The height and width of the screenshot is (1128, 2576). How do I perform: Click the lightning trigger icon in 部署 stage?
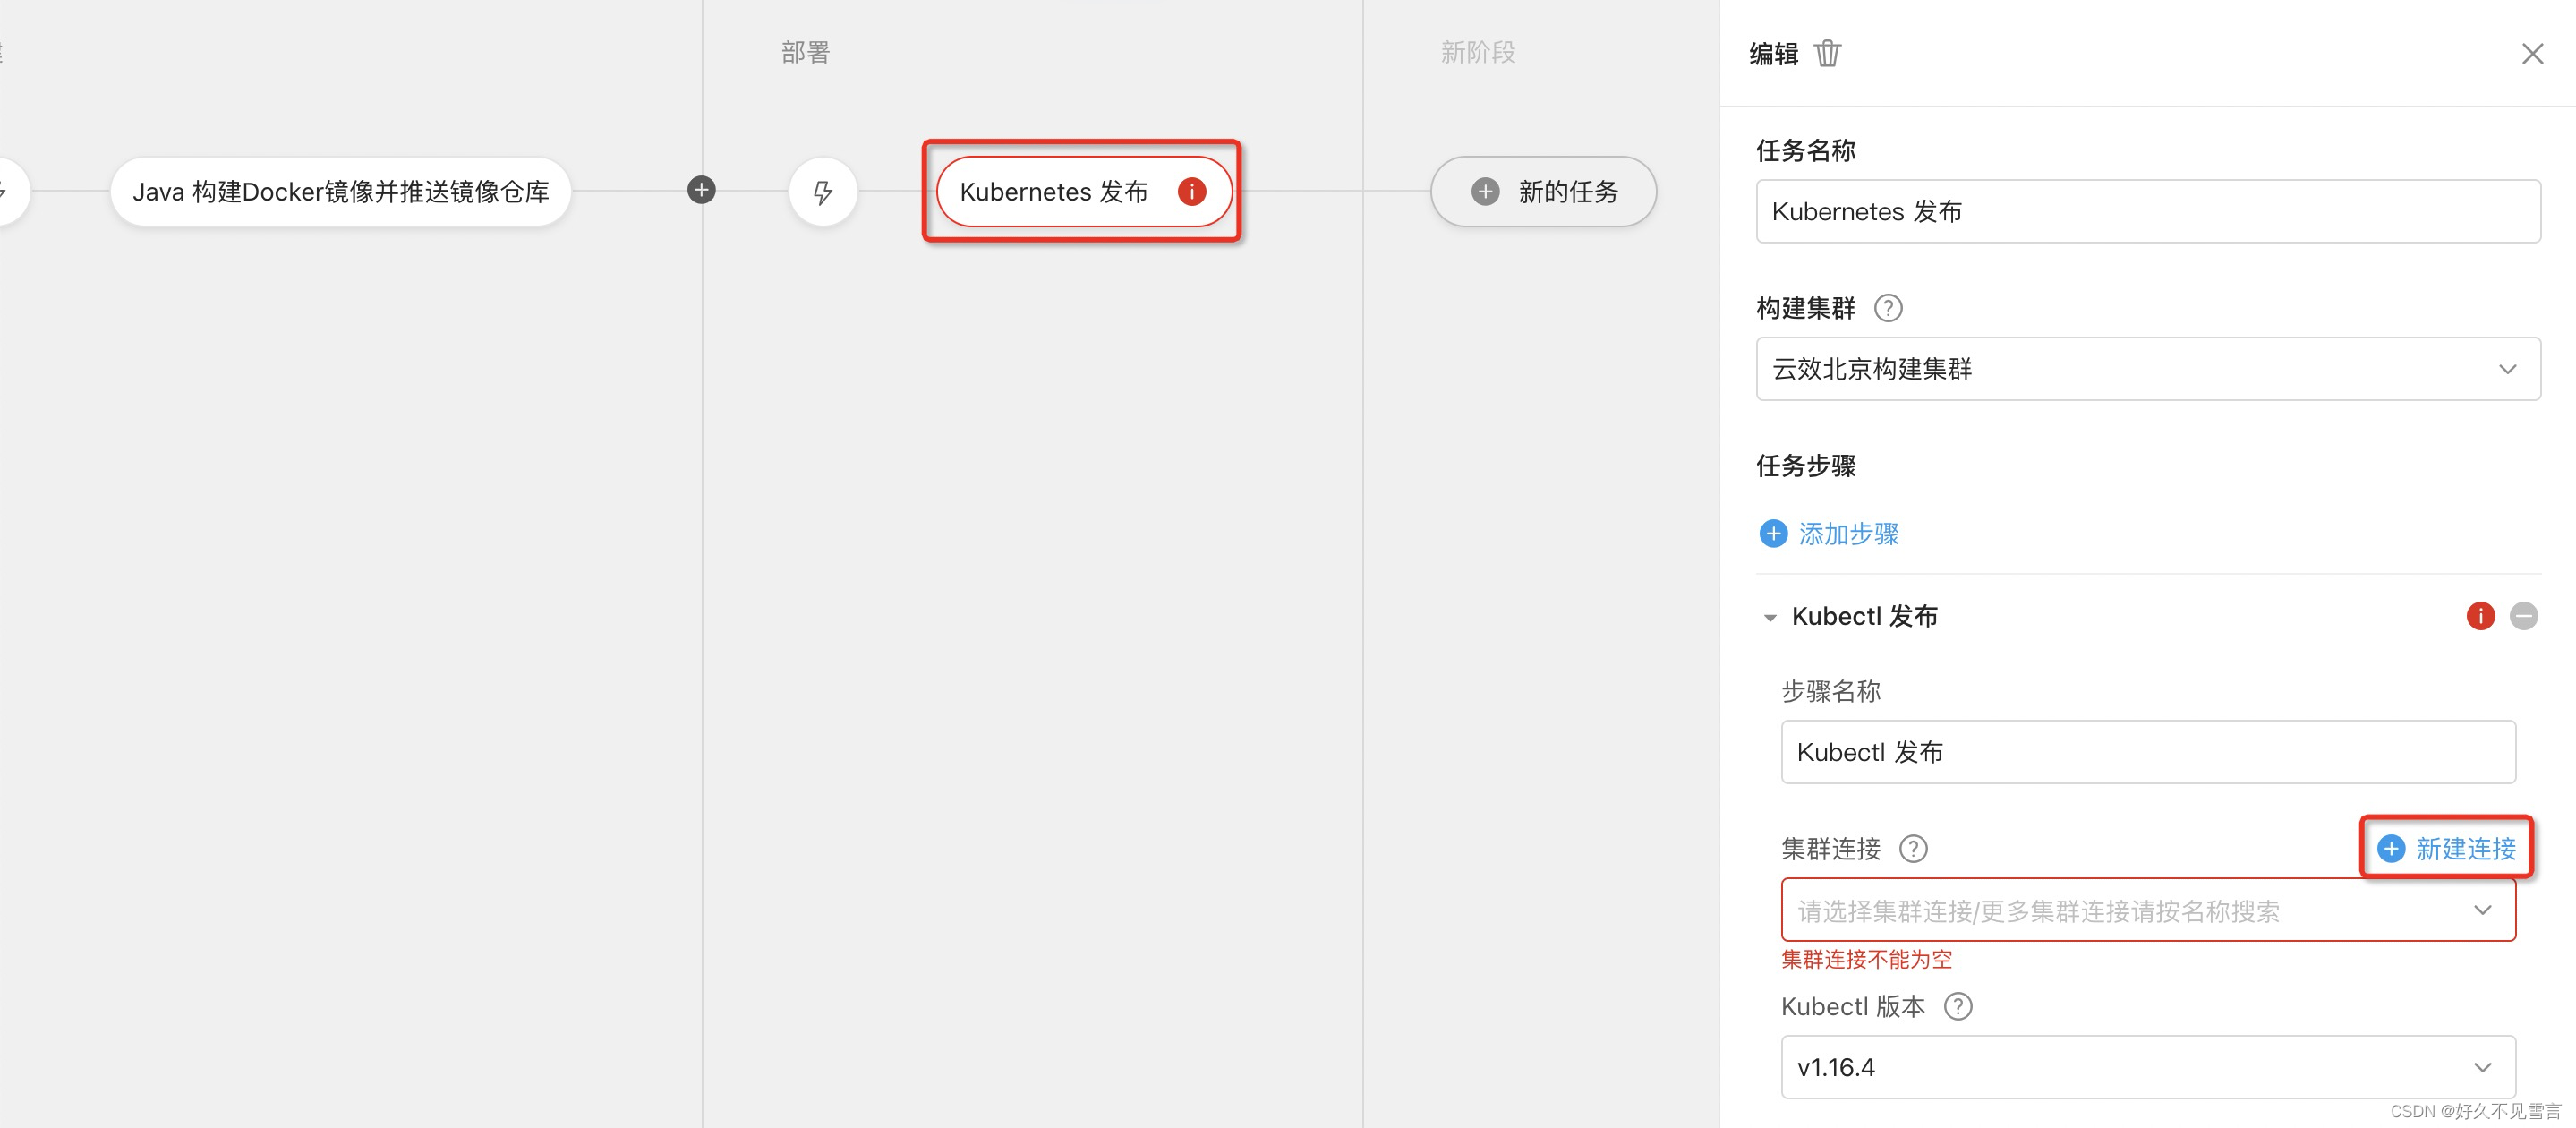coord(822,191)
